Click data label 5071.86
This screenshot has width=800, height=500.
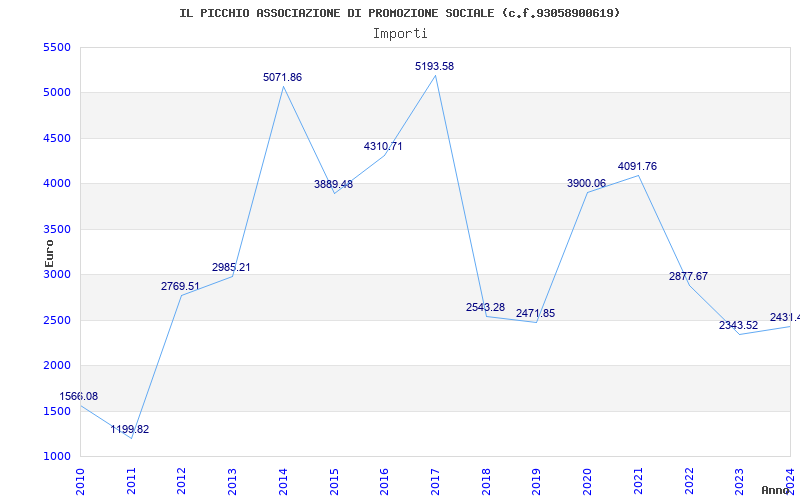pos(282,78)
